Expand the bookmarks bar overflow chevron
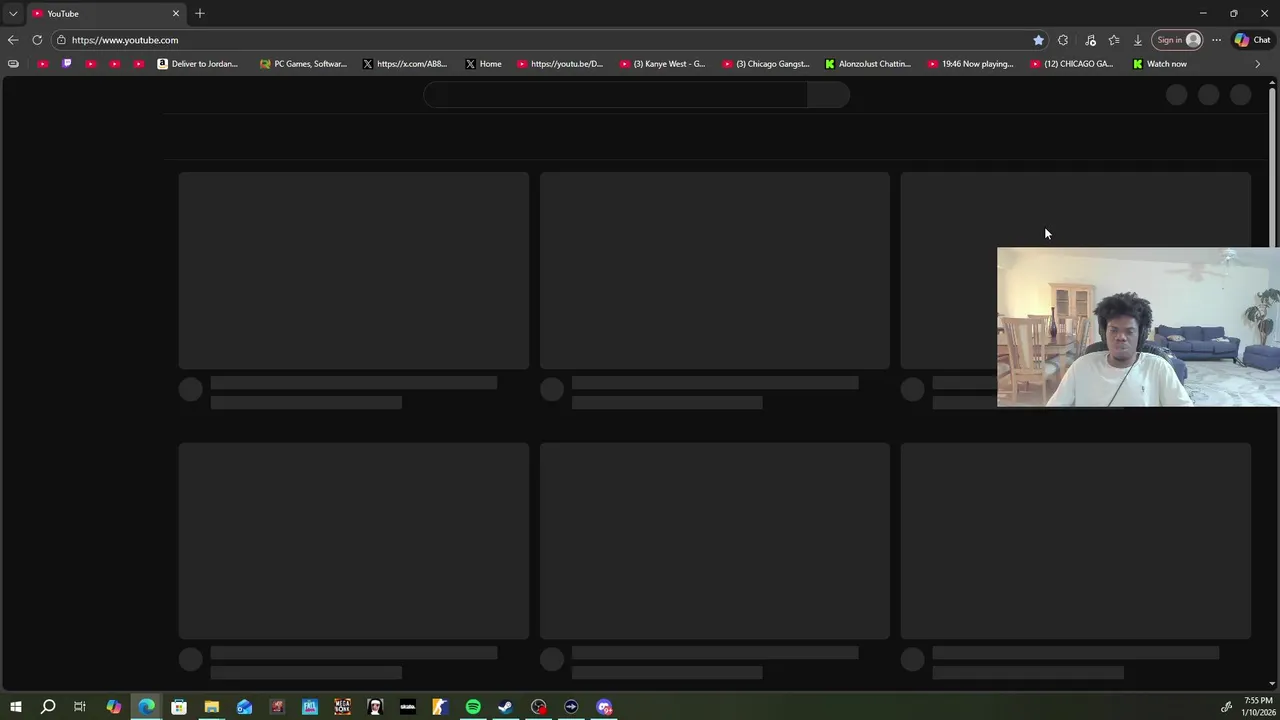 [x=1258, y=64]
